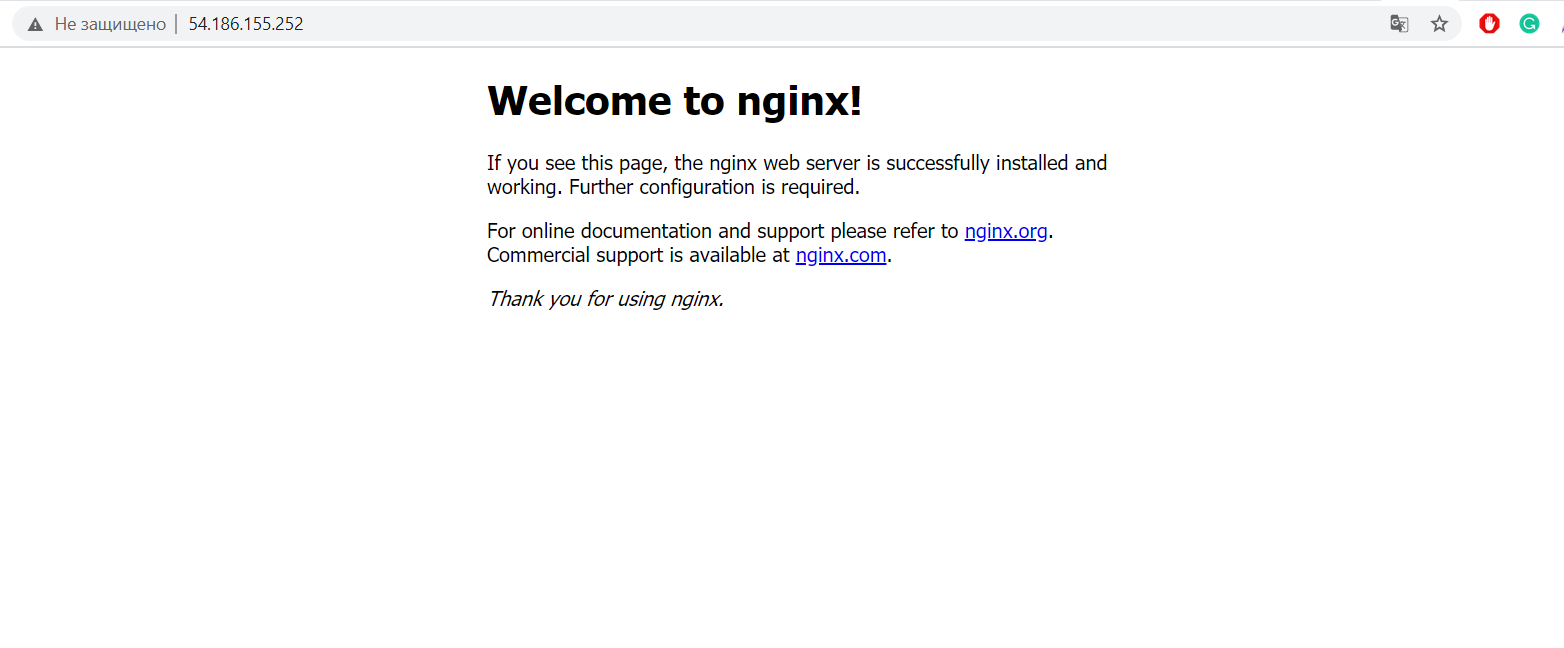
Task: Click the blank page area below the text
Action: pyautogui.click(x=780, y=480)
